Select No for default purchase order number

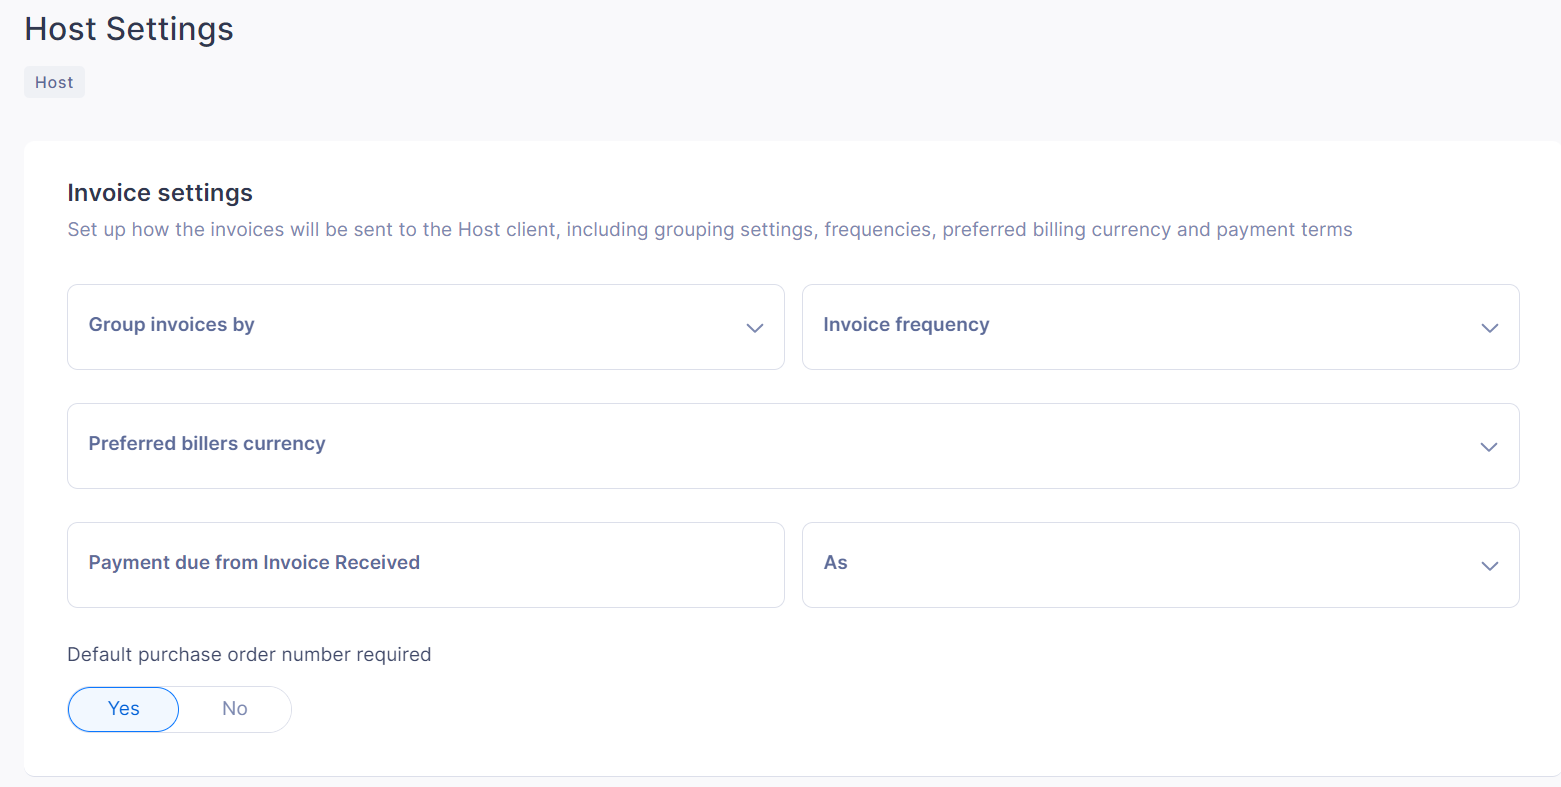(235, 709)
